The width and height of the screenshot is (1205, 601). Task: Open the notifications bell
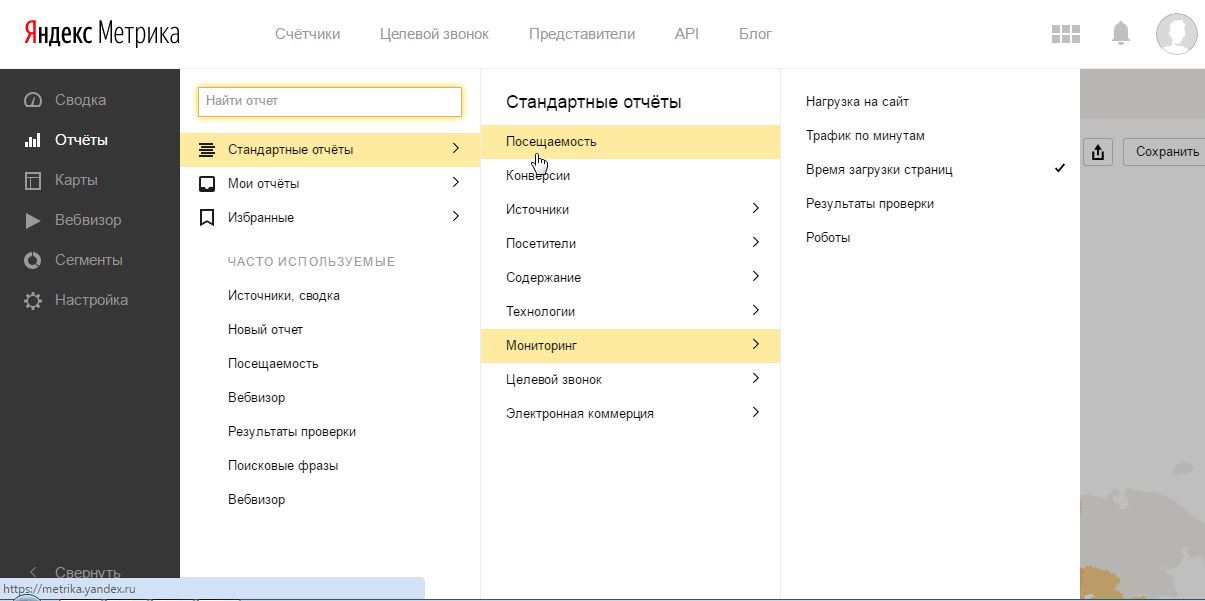[1121, 34]
